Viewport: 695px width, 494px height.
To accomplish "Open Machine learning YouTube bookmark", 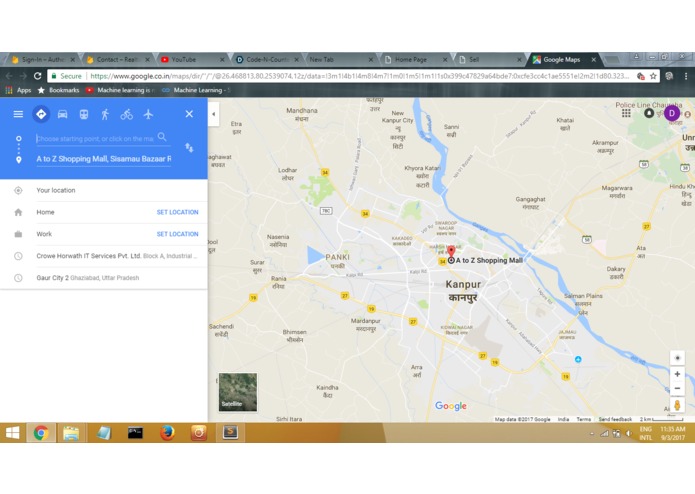I will 120,90.
